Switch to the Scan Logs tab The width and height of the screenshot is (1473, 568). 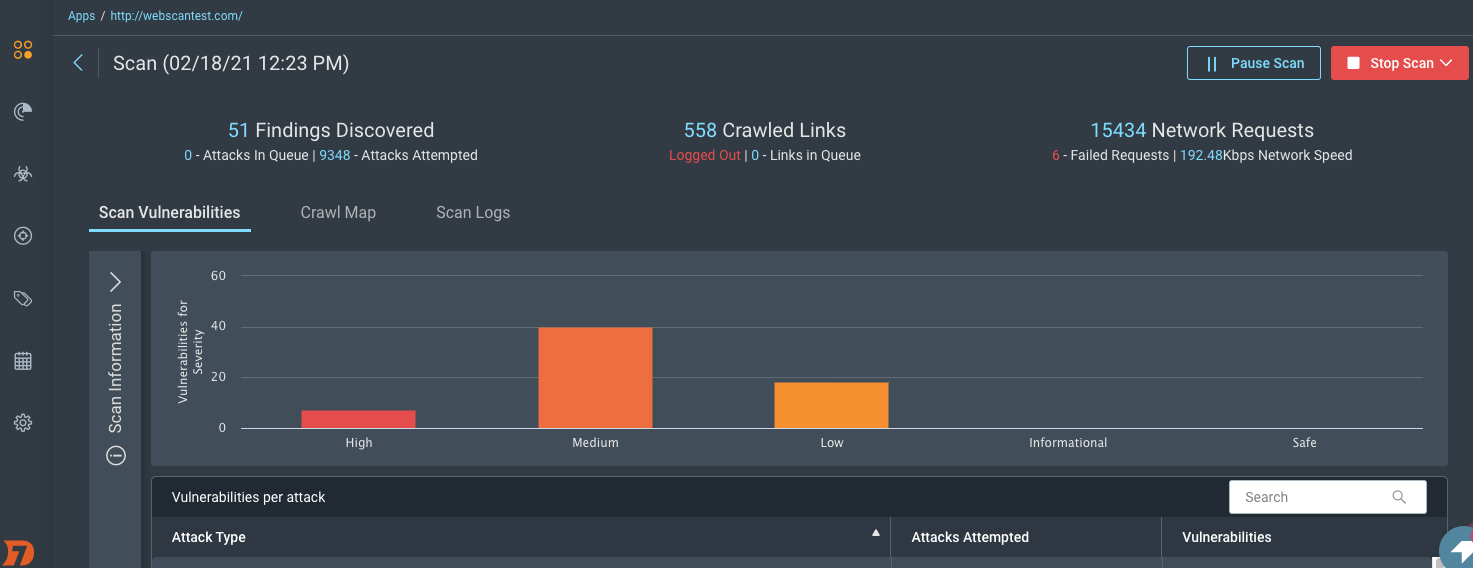(x=473, y=212)
